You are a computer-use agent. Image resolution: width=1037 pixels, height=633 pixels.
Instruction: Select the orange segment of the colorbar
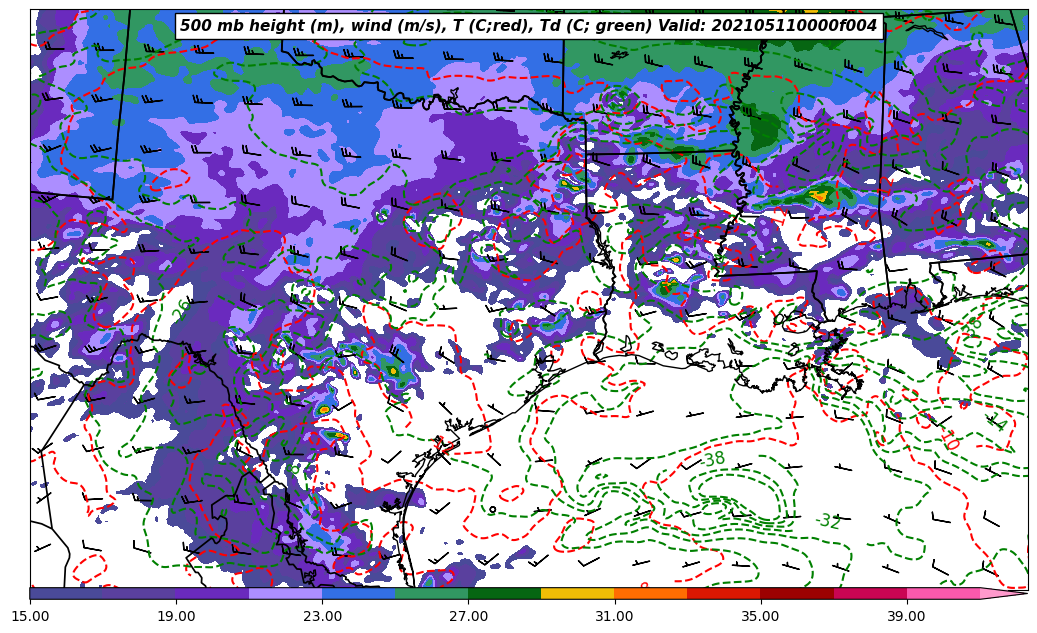650,593
